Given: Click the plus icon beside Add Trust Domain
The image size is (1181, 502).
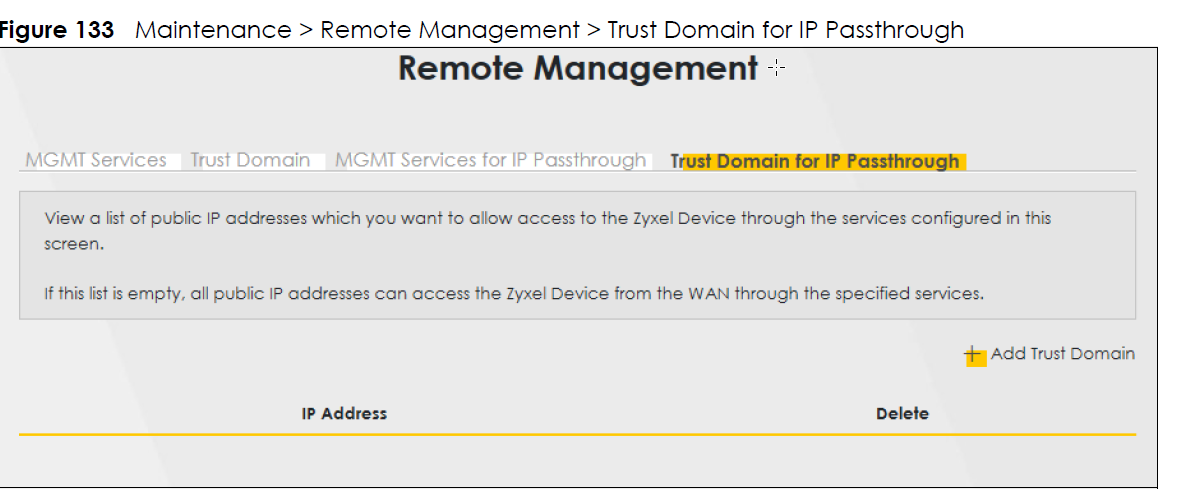Looking at the screenshot, I should pyautogui.click(x=973, y=355).
